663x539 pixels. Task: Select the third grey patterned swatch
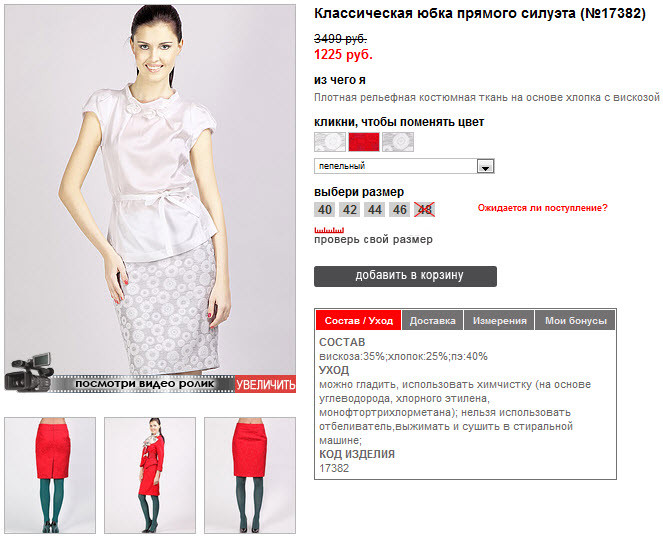point(398,142)
